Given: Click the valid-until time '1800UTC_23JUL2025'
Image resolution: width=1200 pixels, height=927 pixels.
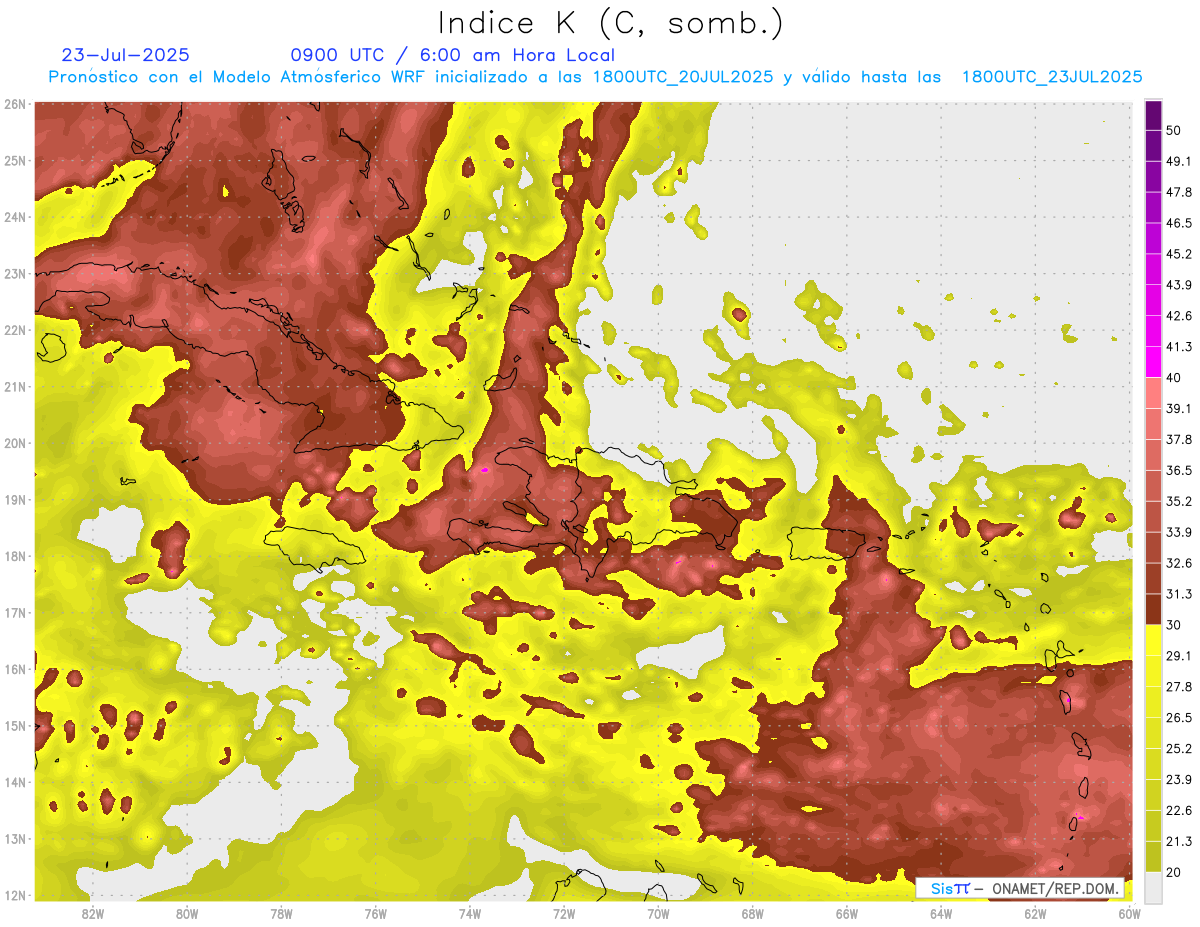Looking at the screenshot, I should (1052, 77).
